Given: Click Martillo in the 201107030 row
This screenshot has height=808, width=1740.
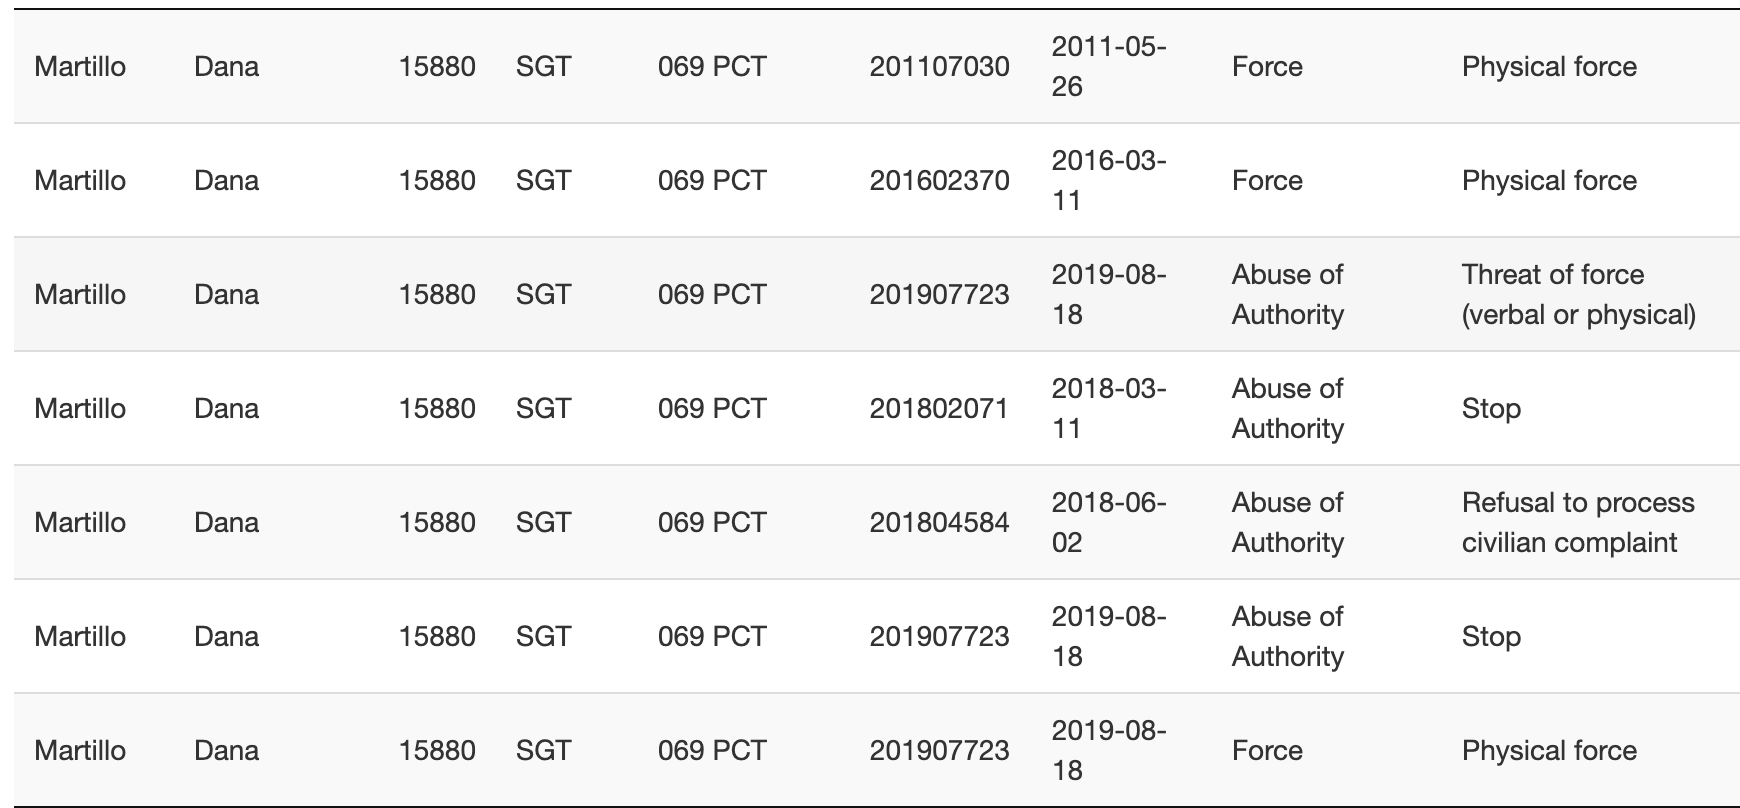Looking at the screenshot, I should pyautogui.click(x=80, y=67).
